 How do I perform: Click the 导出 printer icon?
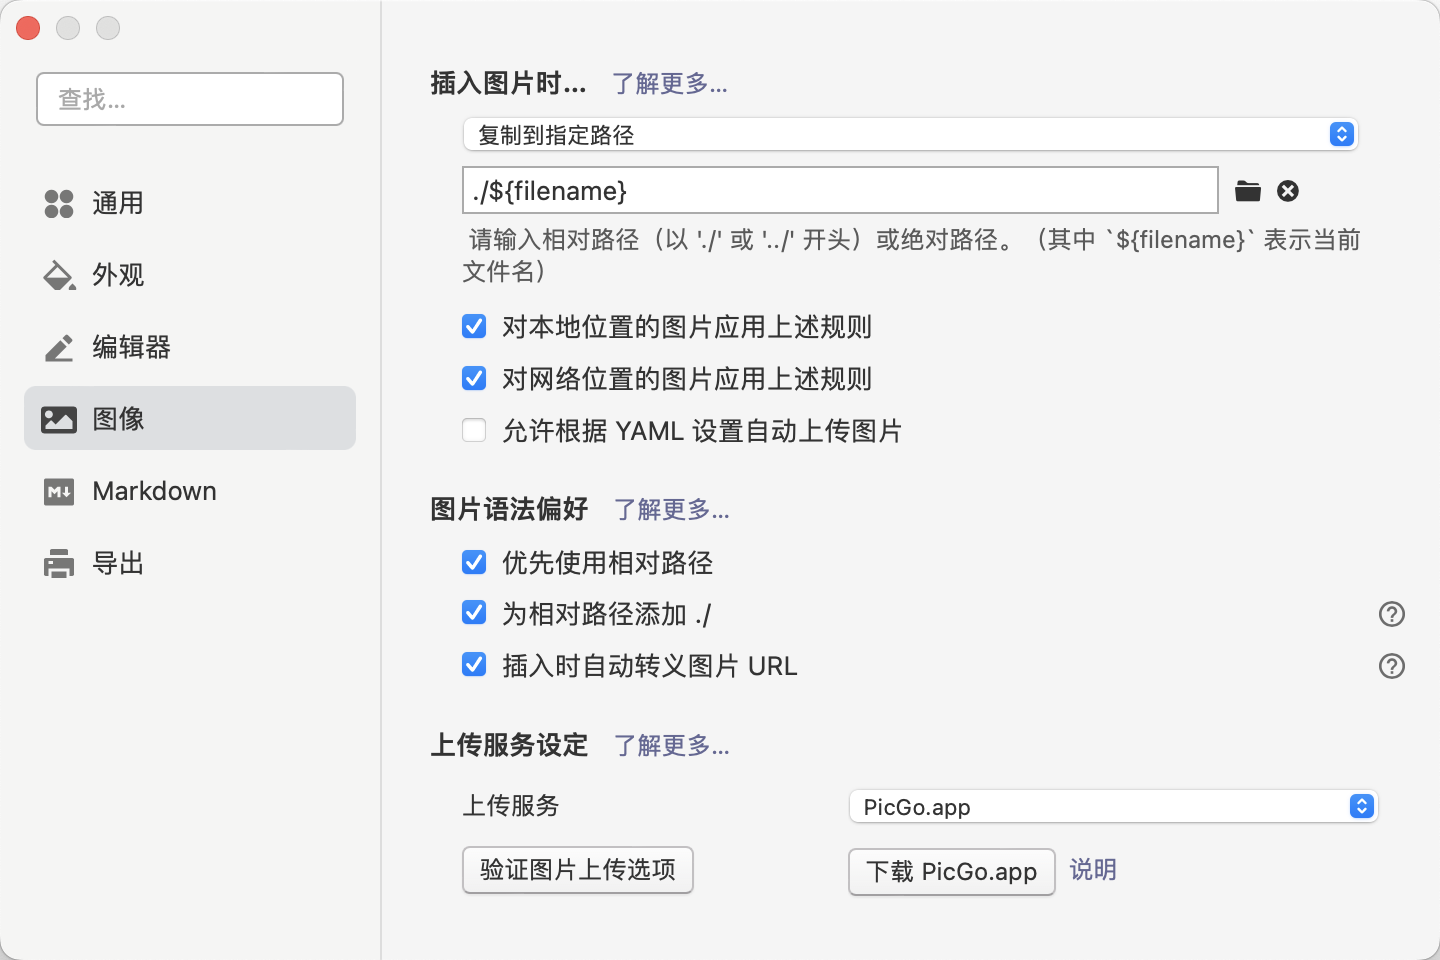(59, 563)
